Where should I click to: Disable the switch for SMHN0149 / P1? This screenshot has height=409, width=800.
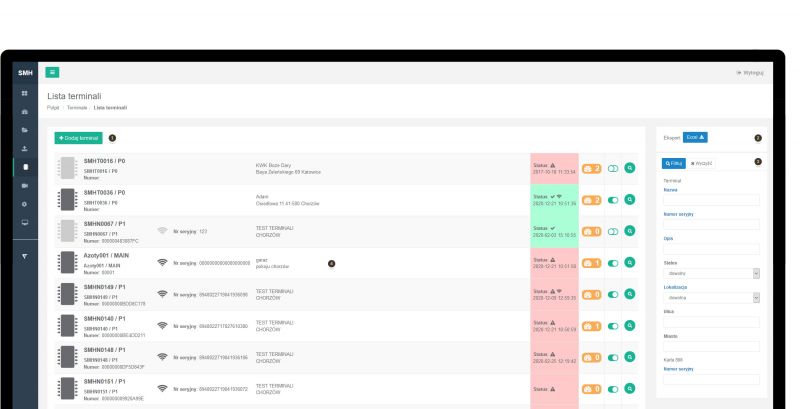[x=610, y=294]
